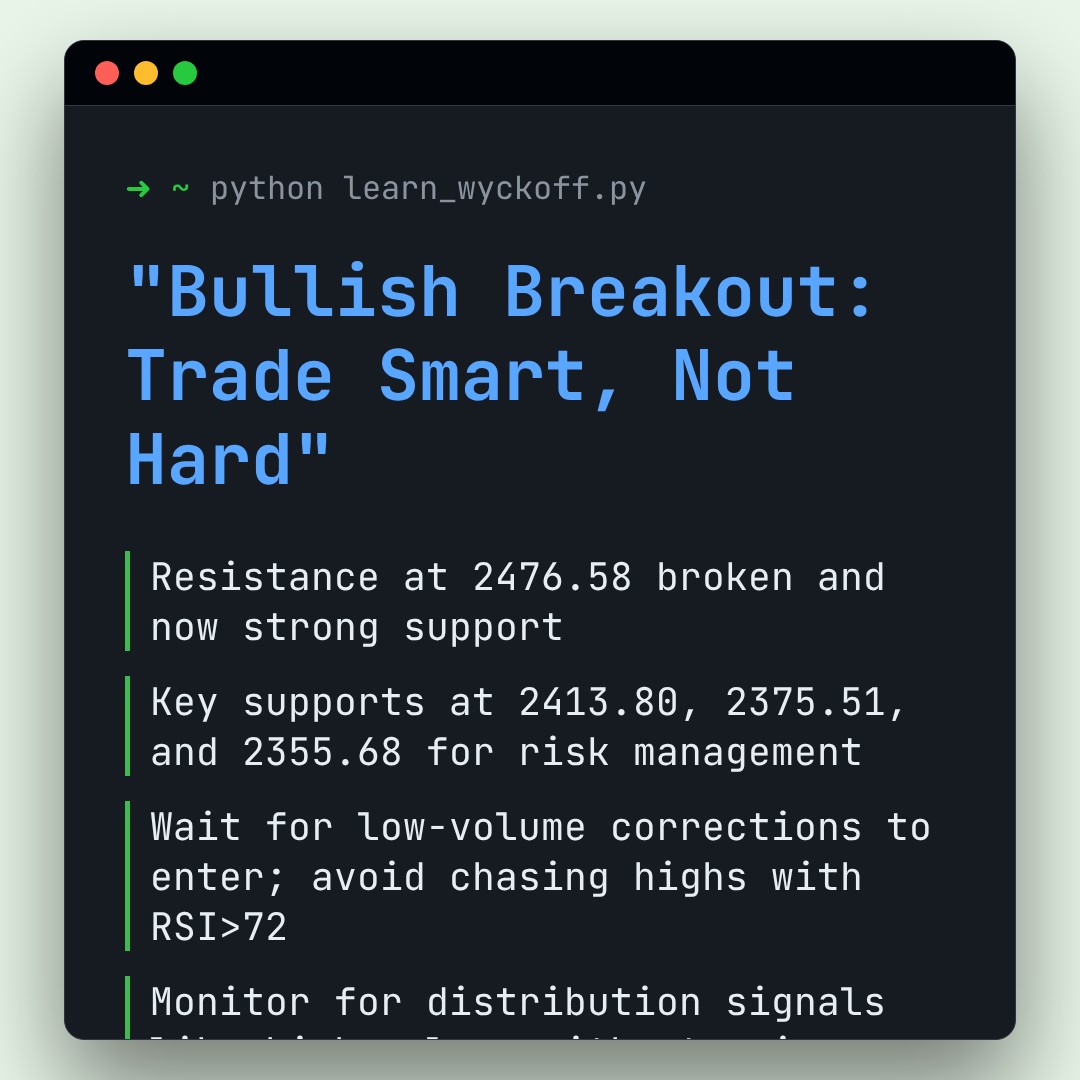The height and width of the screenshot is (1080, 1080).
Task: Click the word python in the prompt
Action: coord(267,188)
